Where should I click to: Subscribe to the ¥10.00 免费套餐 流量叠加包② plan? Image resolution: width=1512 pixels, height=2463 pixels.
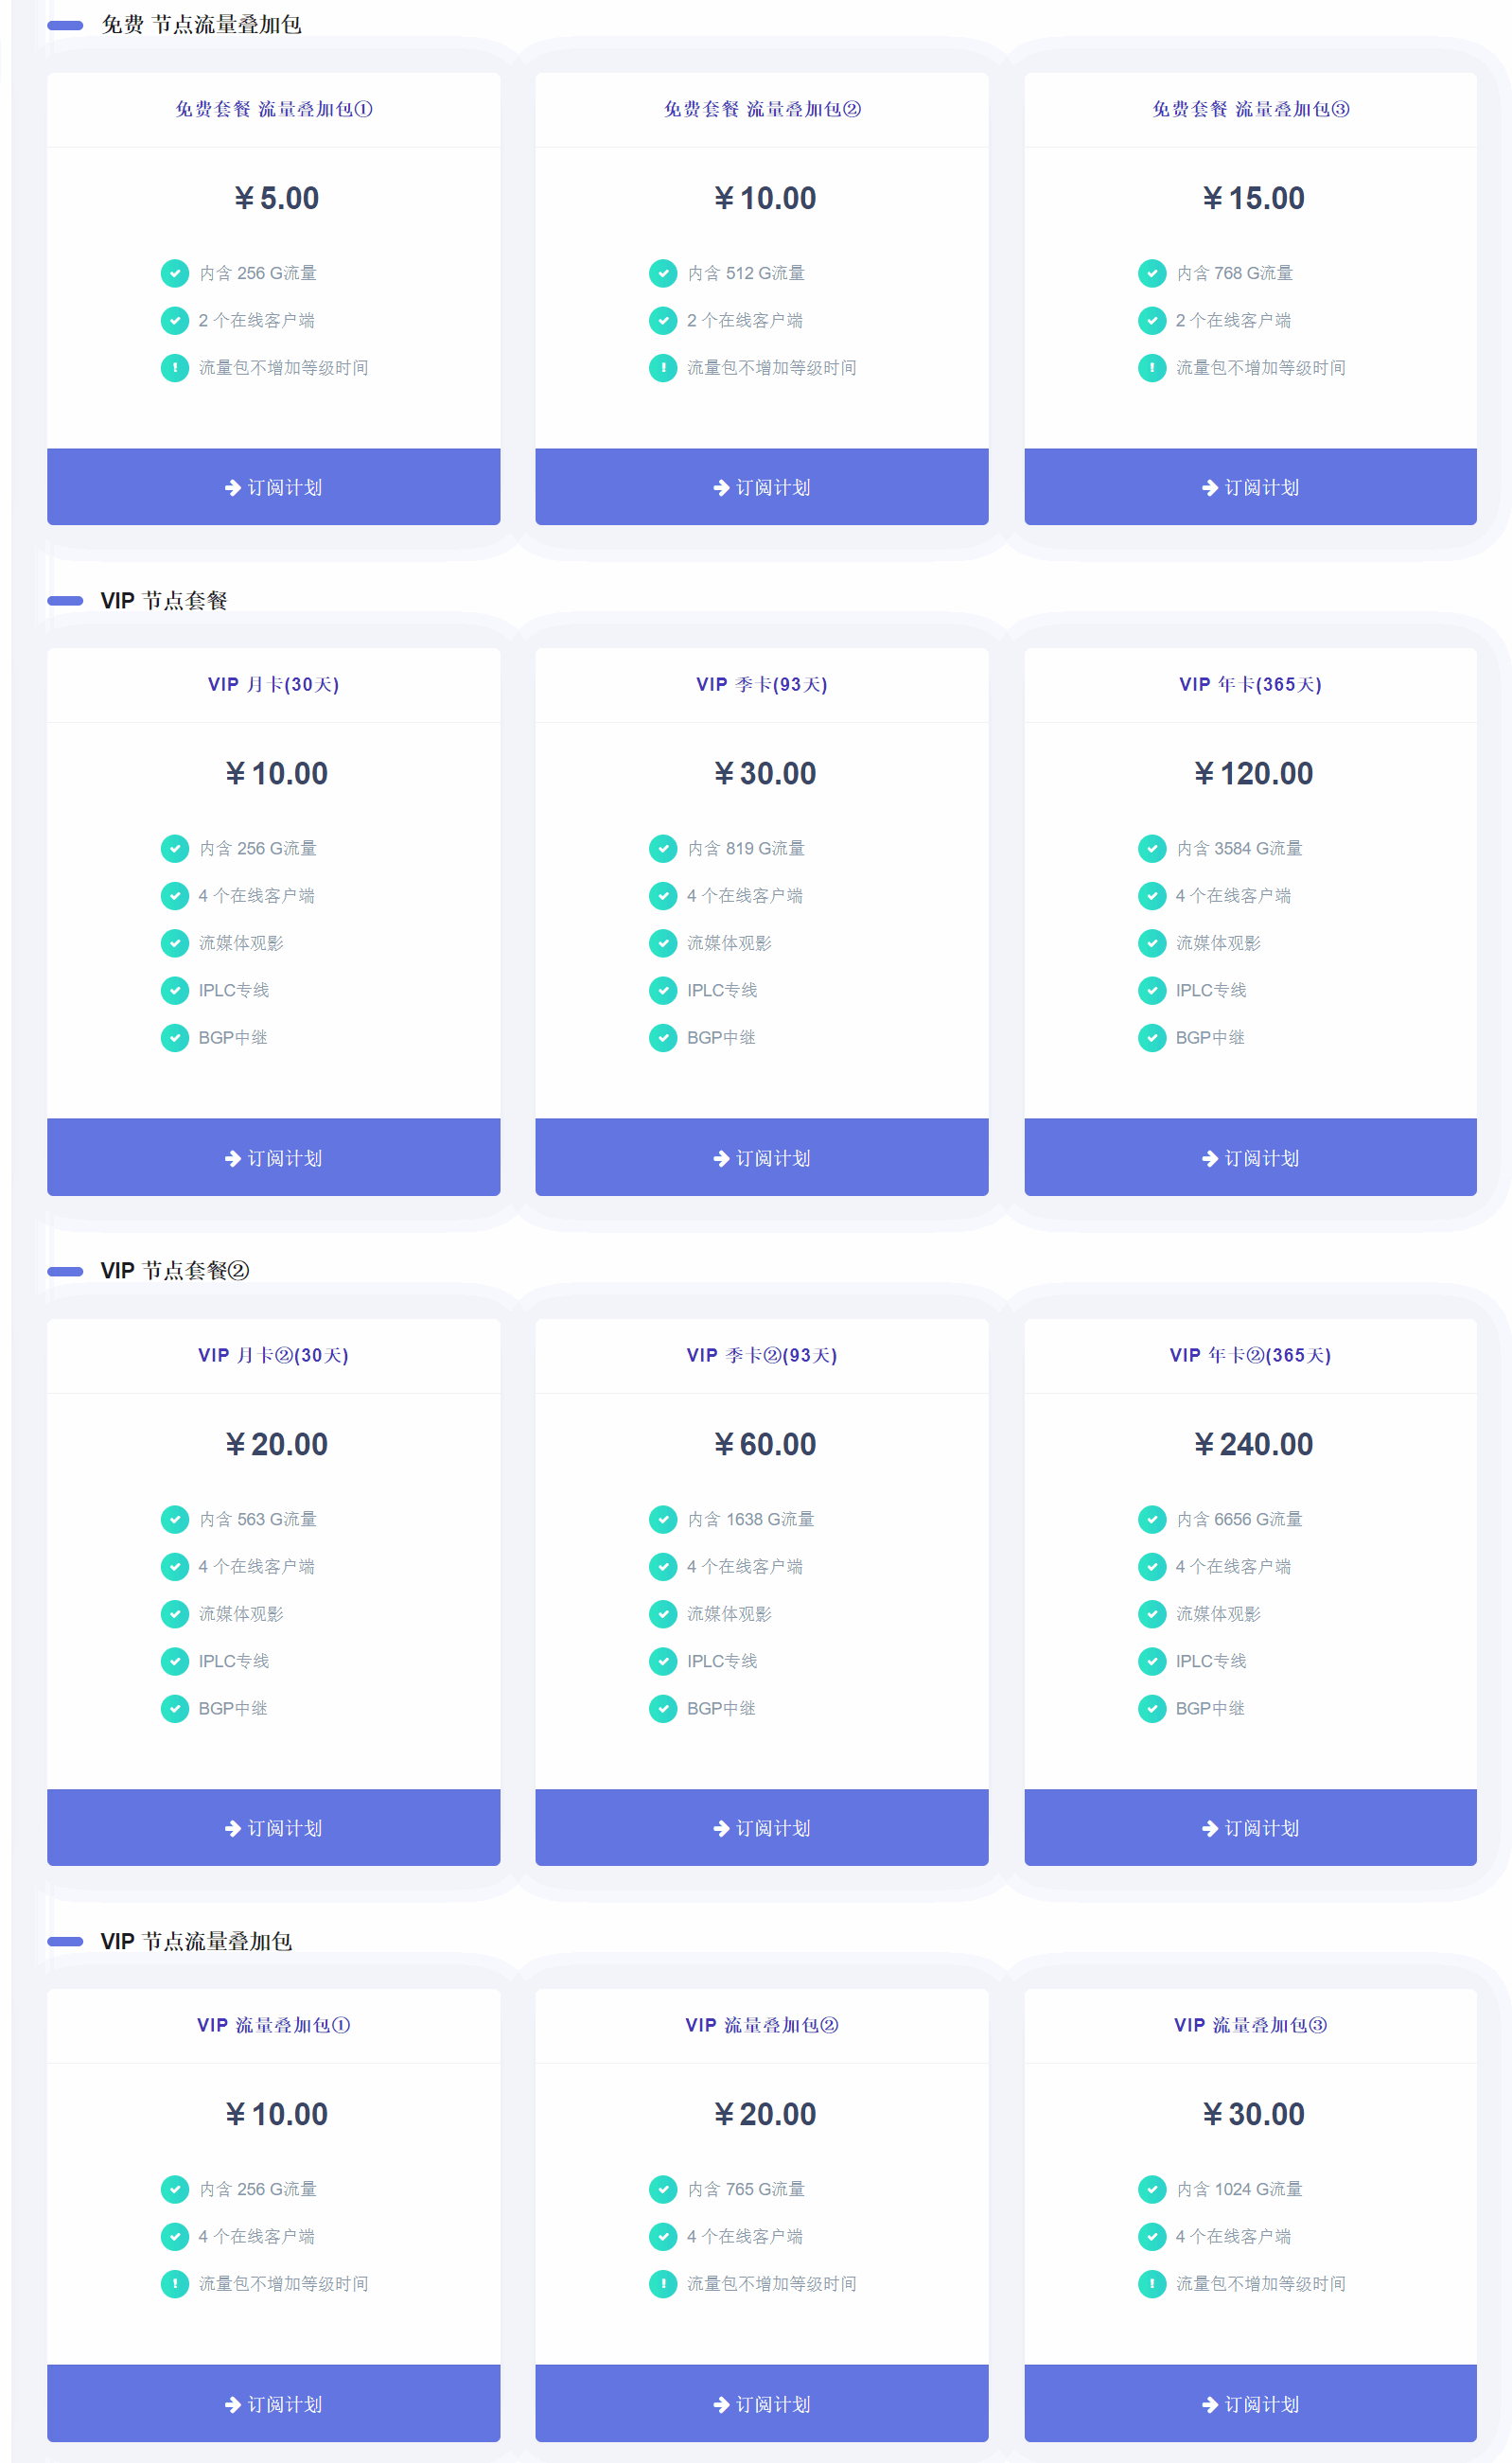coord(762,487)
